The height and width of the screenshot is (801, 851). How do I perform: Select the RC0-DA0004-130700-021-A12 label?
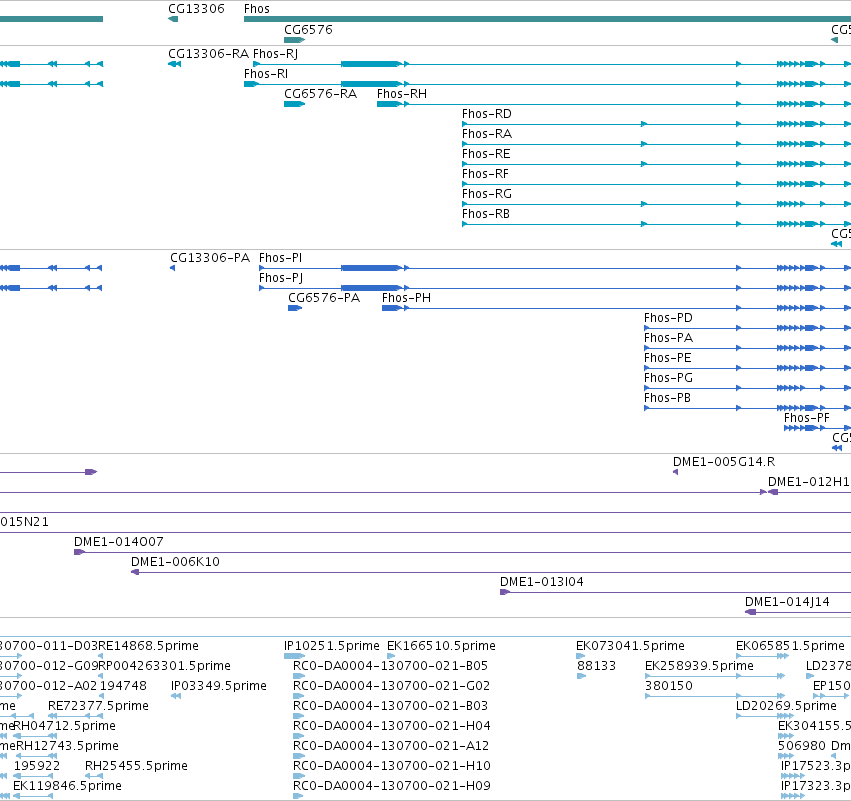tap(391, 746)
